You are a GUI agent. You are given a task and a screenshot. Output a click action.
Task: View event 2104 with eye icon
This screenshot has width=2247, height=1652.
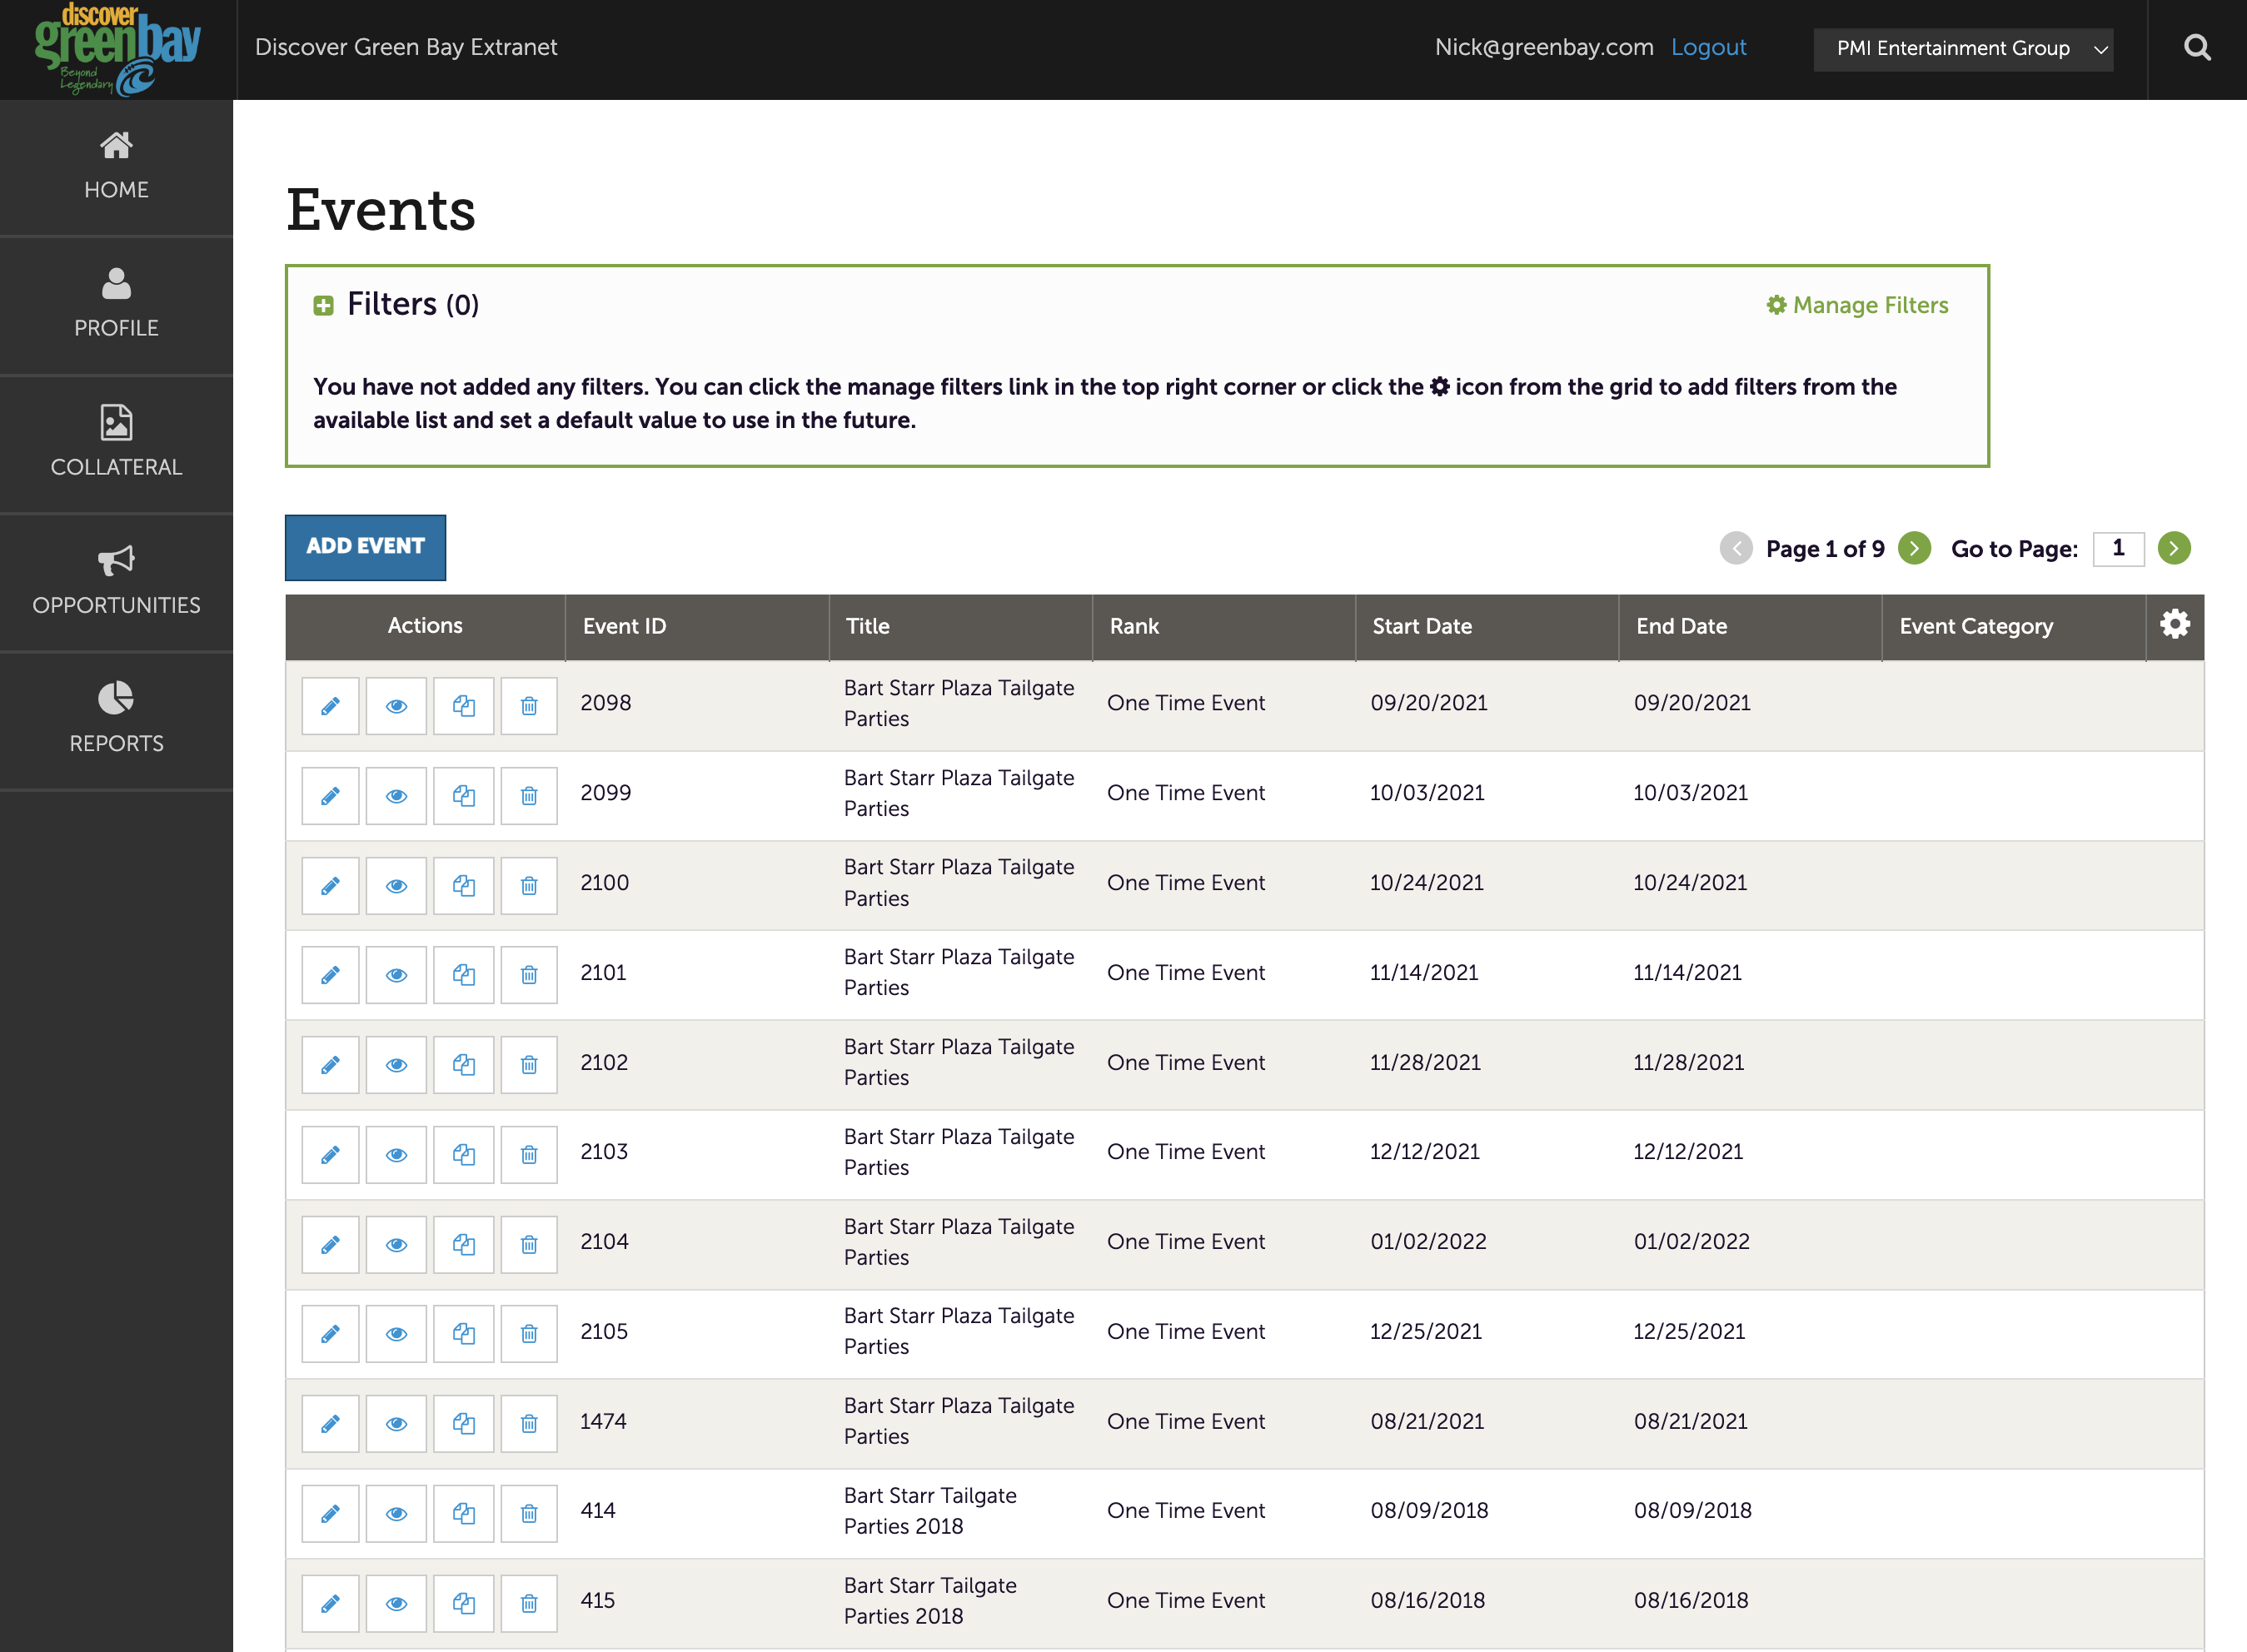point(396,1245)
